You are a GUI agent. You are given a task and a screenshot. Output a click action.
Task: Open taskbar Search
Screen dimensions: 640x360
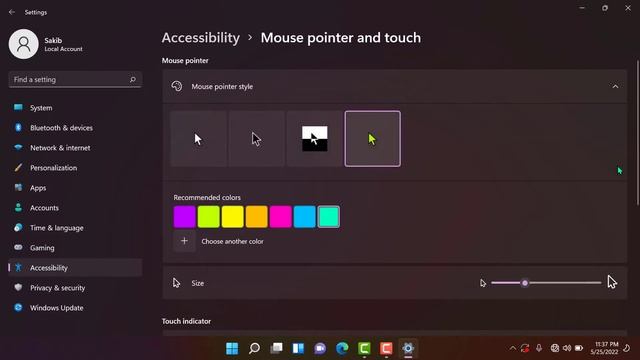(254, 348)
